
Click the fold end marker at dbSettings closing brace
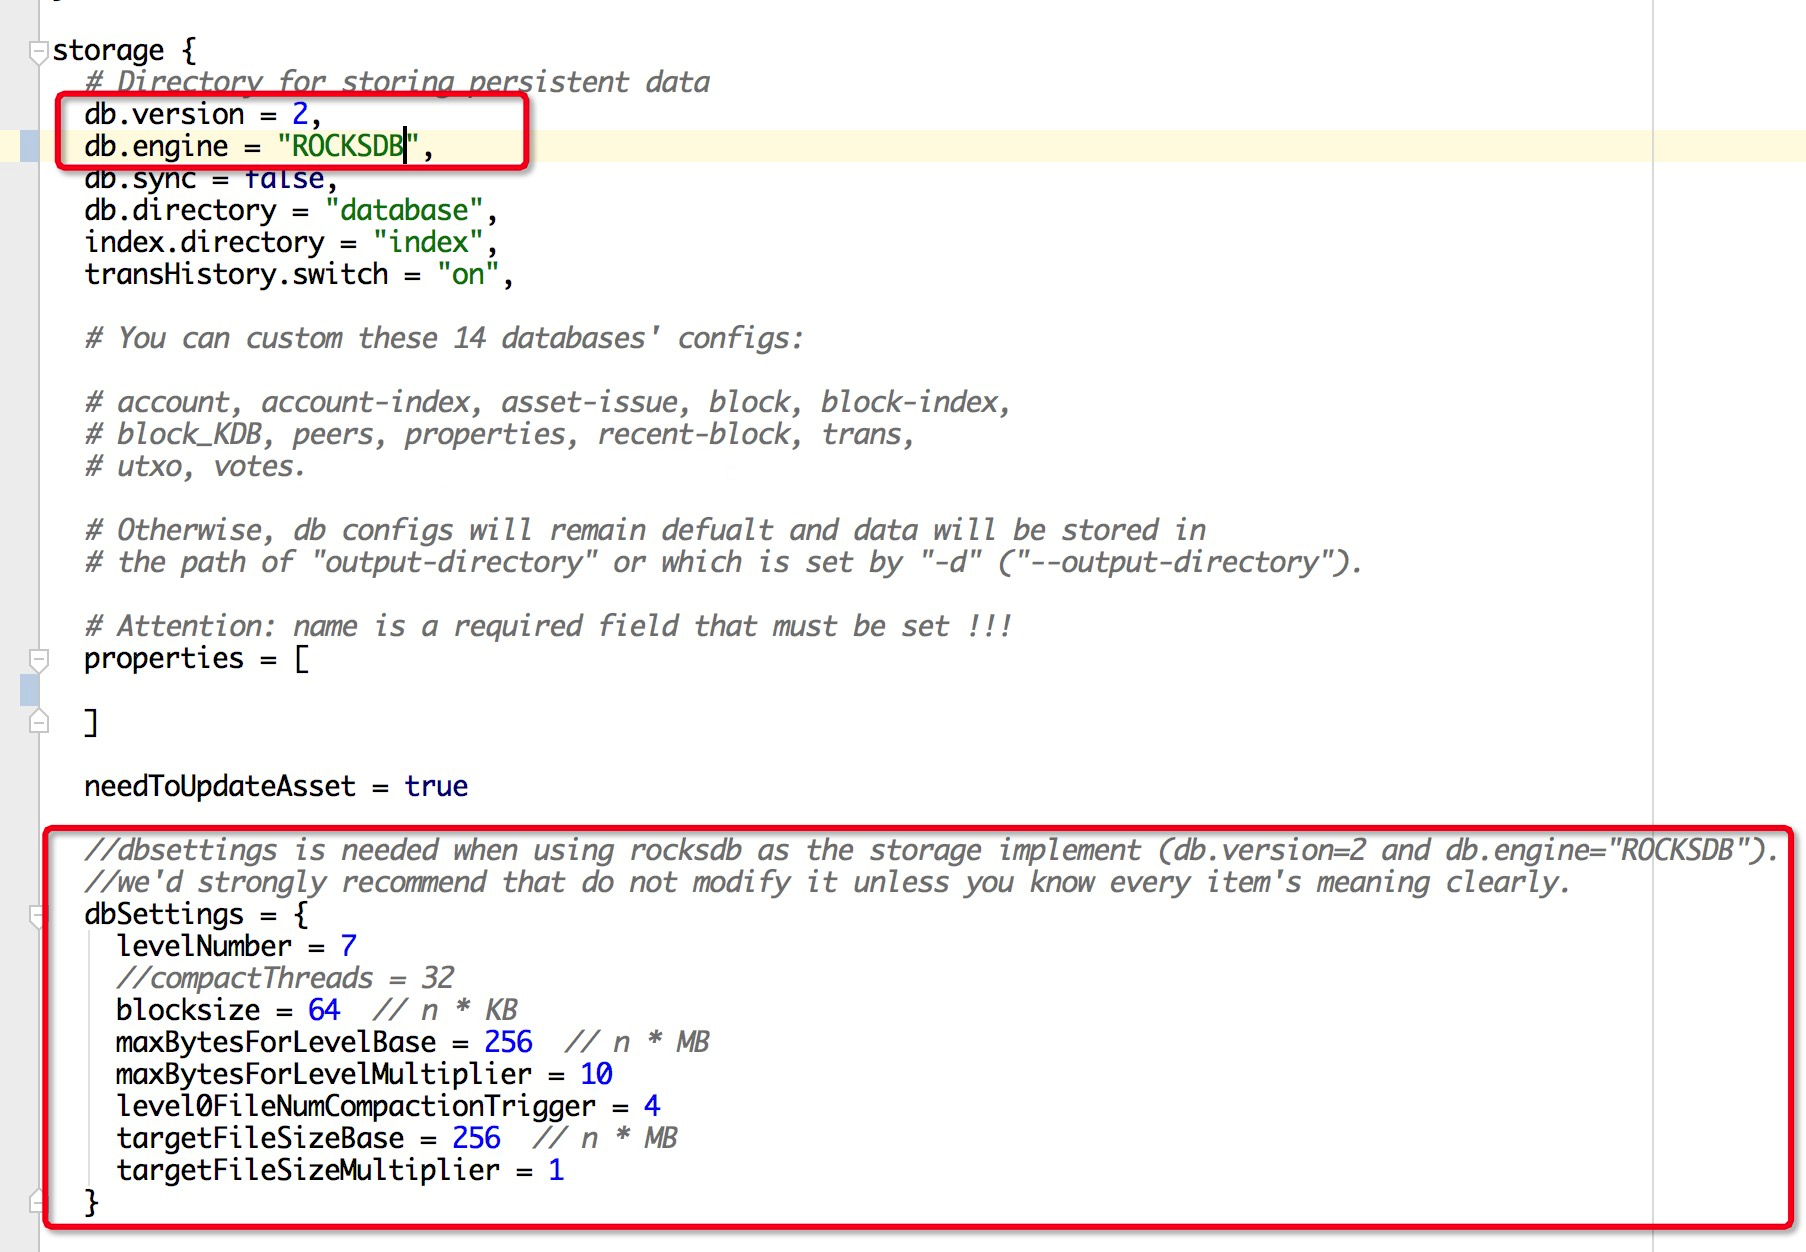pyautogui.click(x=39, y=1200)
